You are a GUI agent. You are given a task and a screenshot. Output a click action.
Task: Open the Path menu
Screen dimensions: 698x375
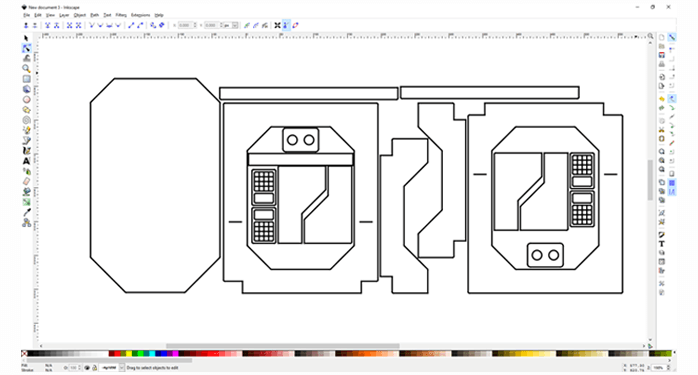tap(94, 15)
